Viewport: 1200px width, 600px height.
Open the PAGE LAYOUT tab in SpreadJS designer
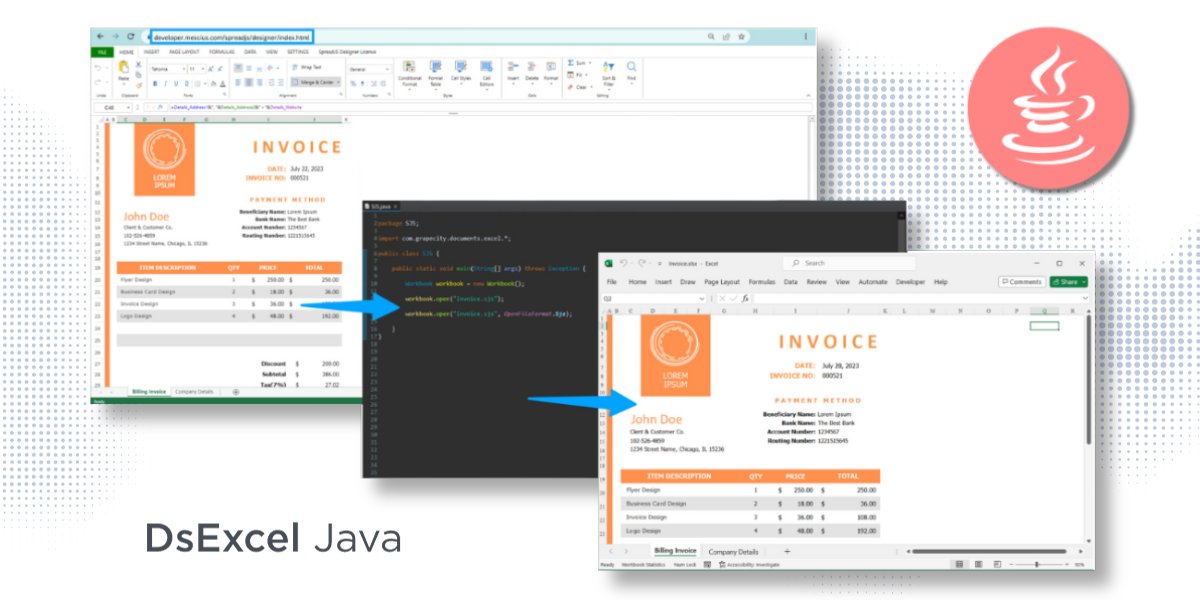click(x=184, y=52)
